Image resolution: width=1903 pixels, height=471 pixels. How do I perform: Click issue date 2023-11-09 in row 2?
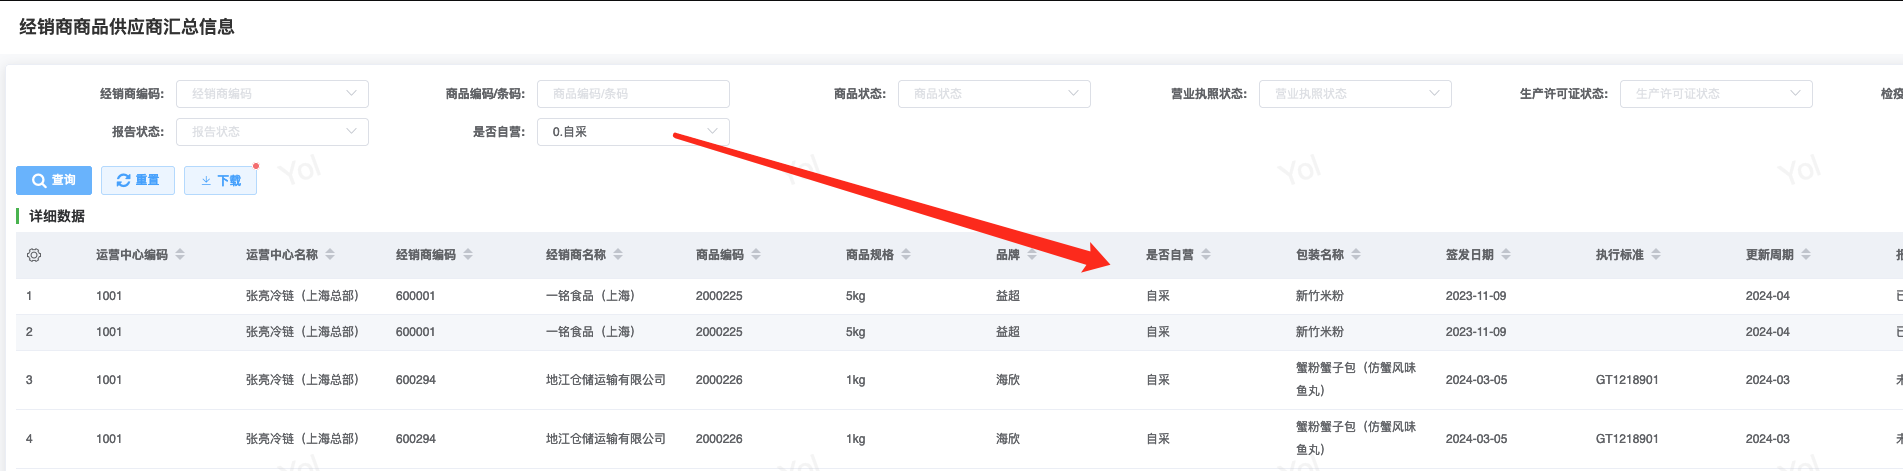click(1476, 332)
